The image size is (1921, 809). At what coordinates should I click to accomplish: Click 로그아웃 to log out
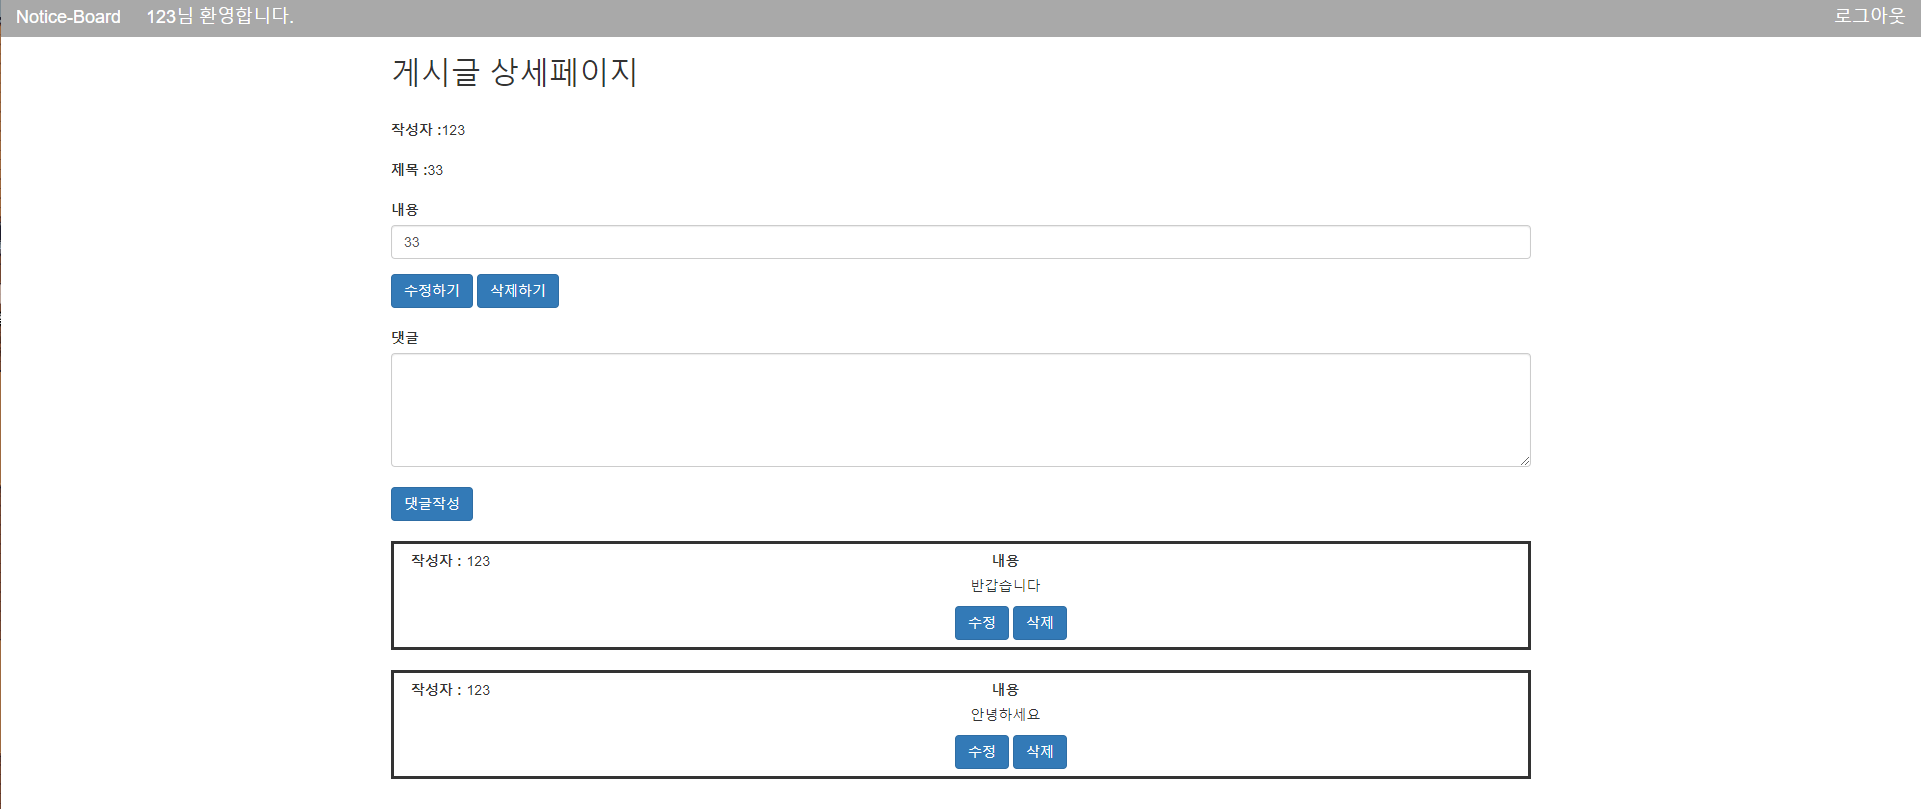1869,16
